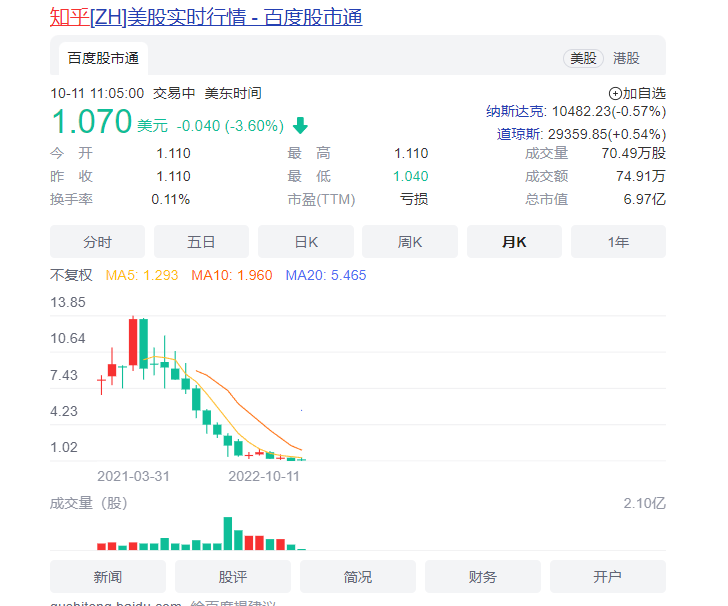Image resolution: width=728 pixels, height=606 pixels.
Task: Switch to the 美股 market toggle
Action: pyautogui.click(x=583, y=59)
